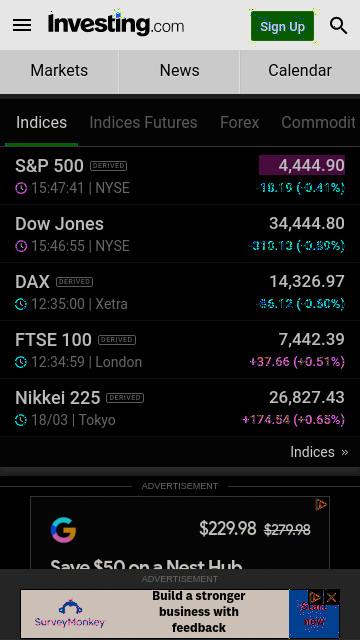Select the Commodities tab
The width and height of the screenshot is (360, 640).
click(x=318, y=122)
